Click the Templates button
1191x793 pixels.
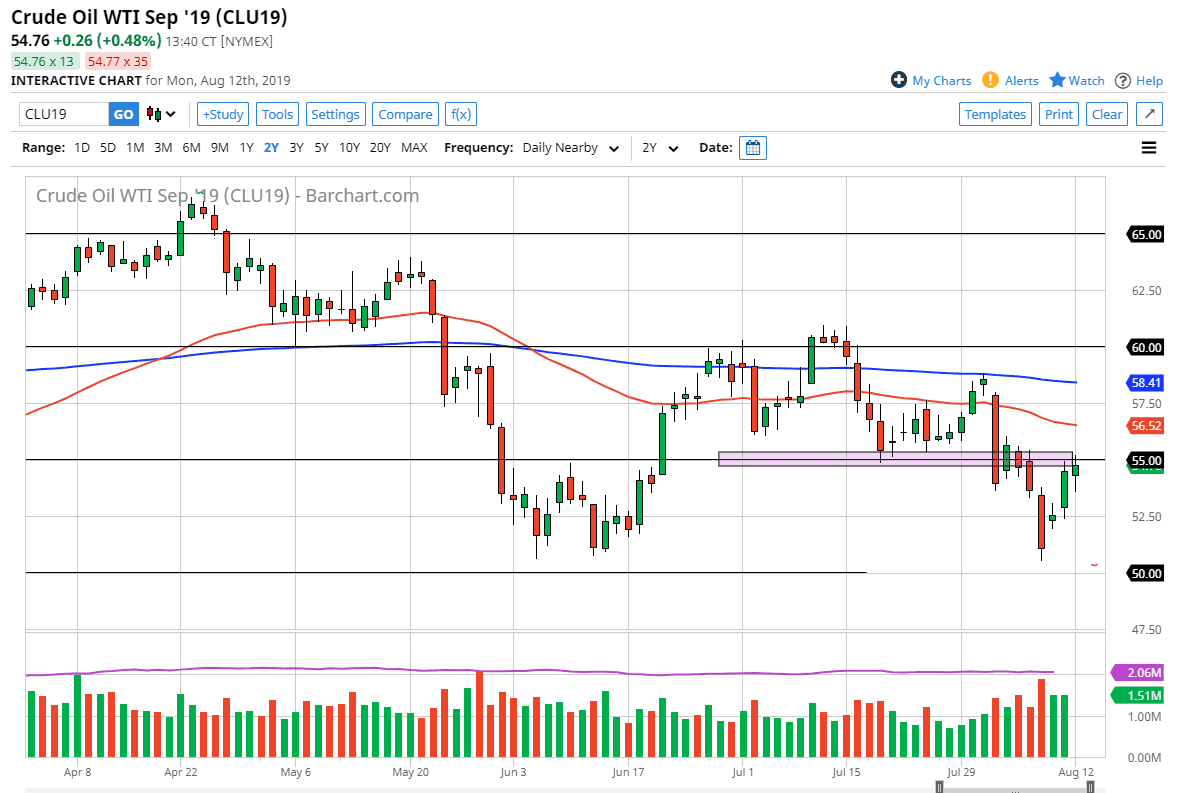click(995, 113)
